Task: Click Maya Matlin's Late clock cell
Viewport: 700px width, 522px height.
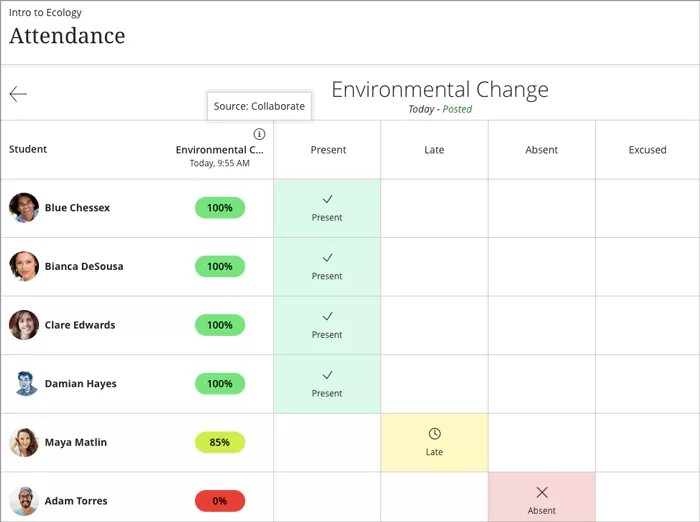Action: [x=434, y=442]
